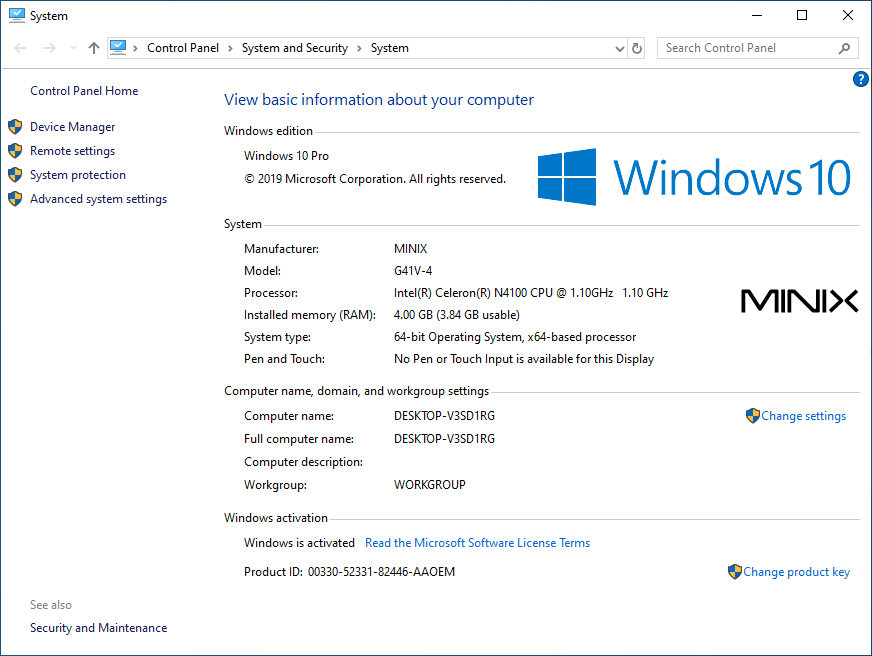
Task: Click the Windows 10 Pro edition text
Action: 286,156
